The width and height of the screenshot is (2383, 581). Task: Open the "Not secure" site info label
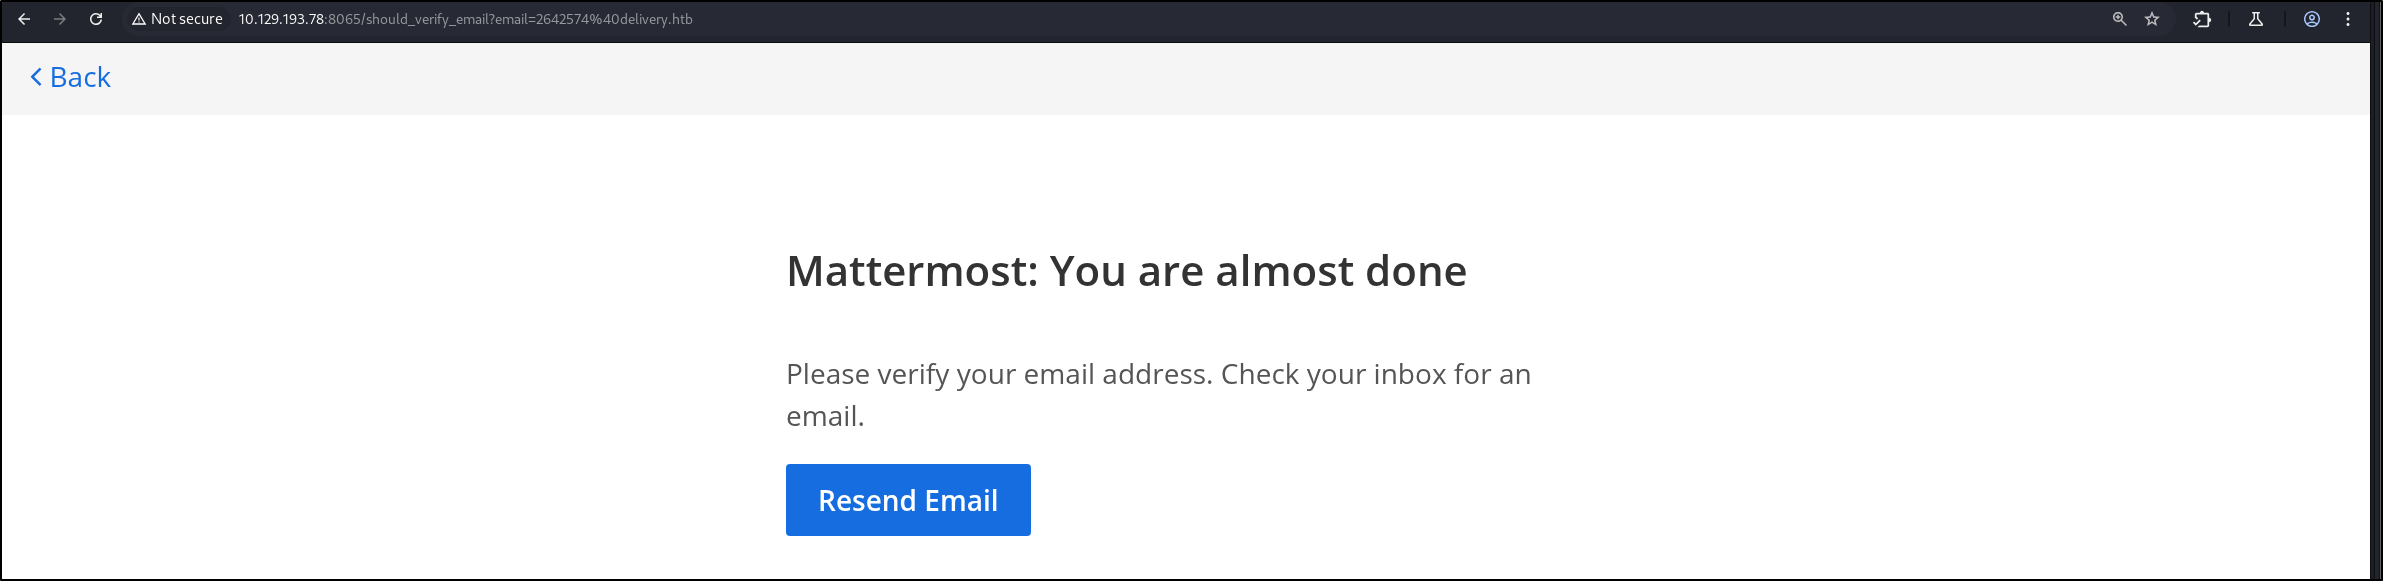186,19
